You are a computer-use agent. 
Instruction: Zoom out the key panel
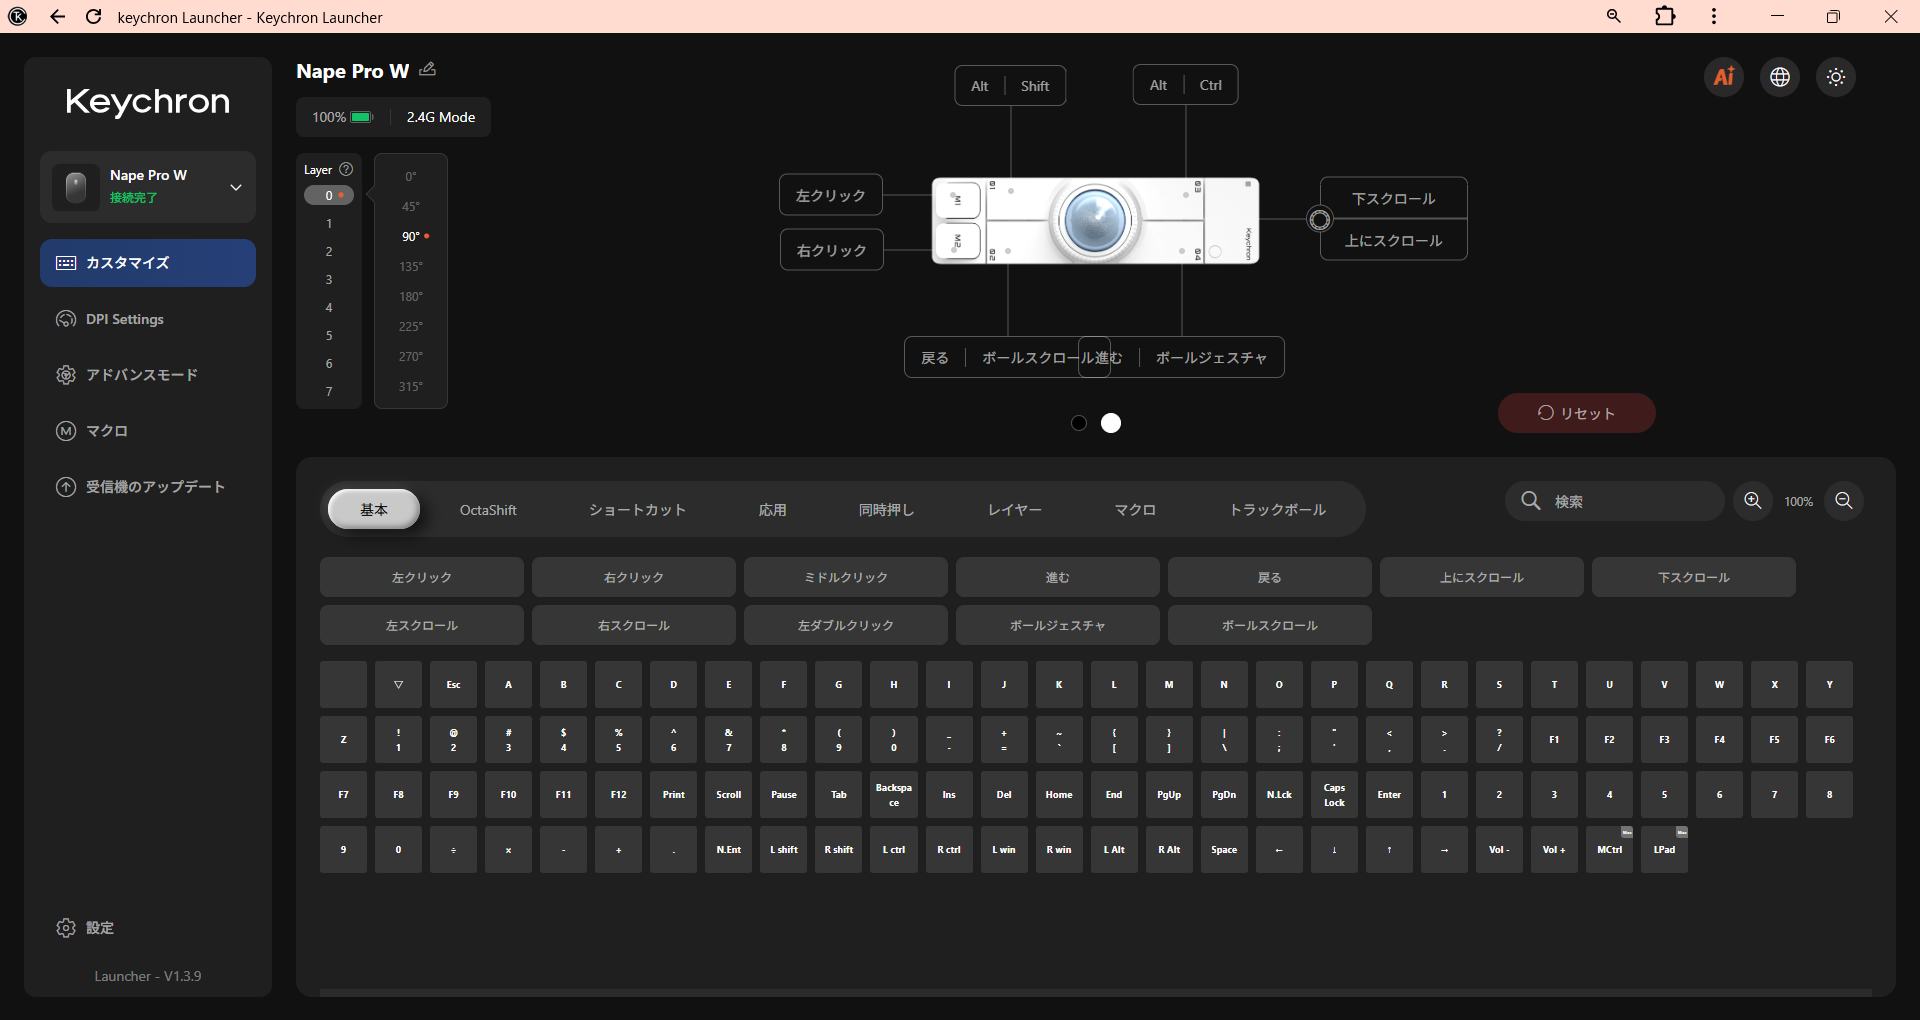[x=1844, y=501]
